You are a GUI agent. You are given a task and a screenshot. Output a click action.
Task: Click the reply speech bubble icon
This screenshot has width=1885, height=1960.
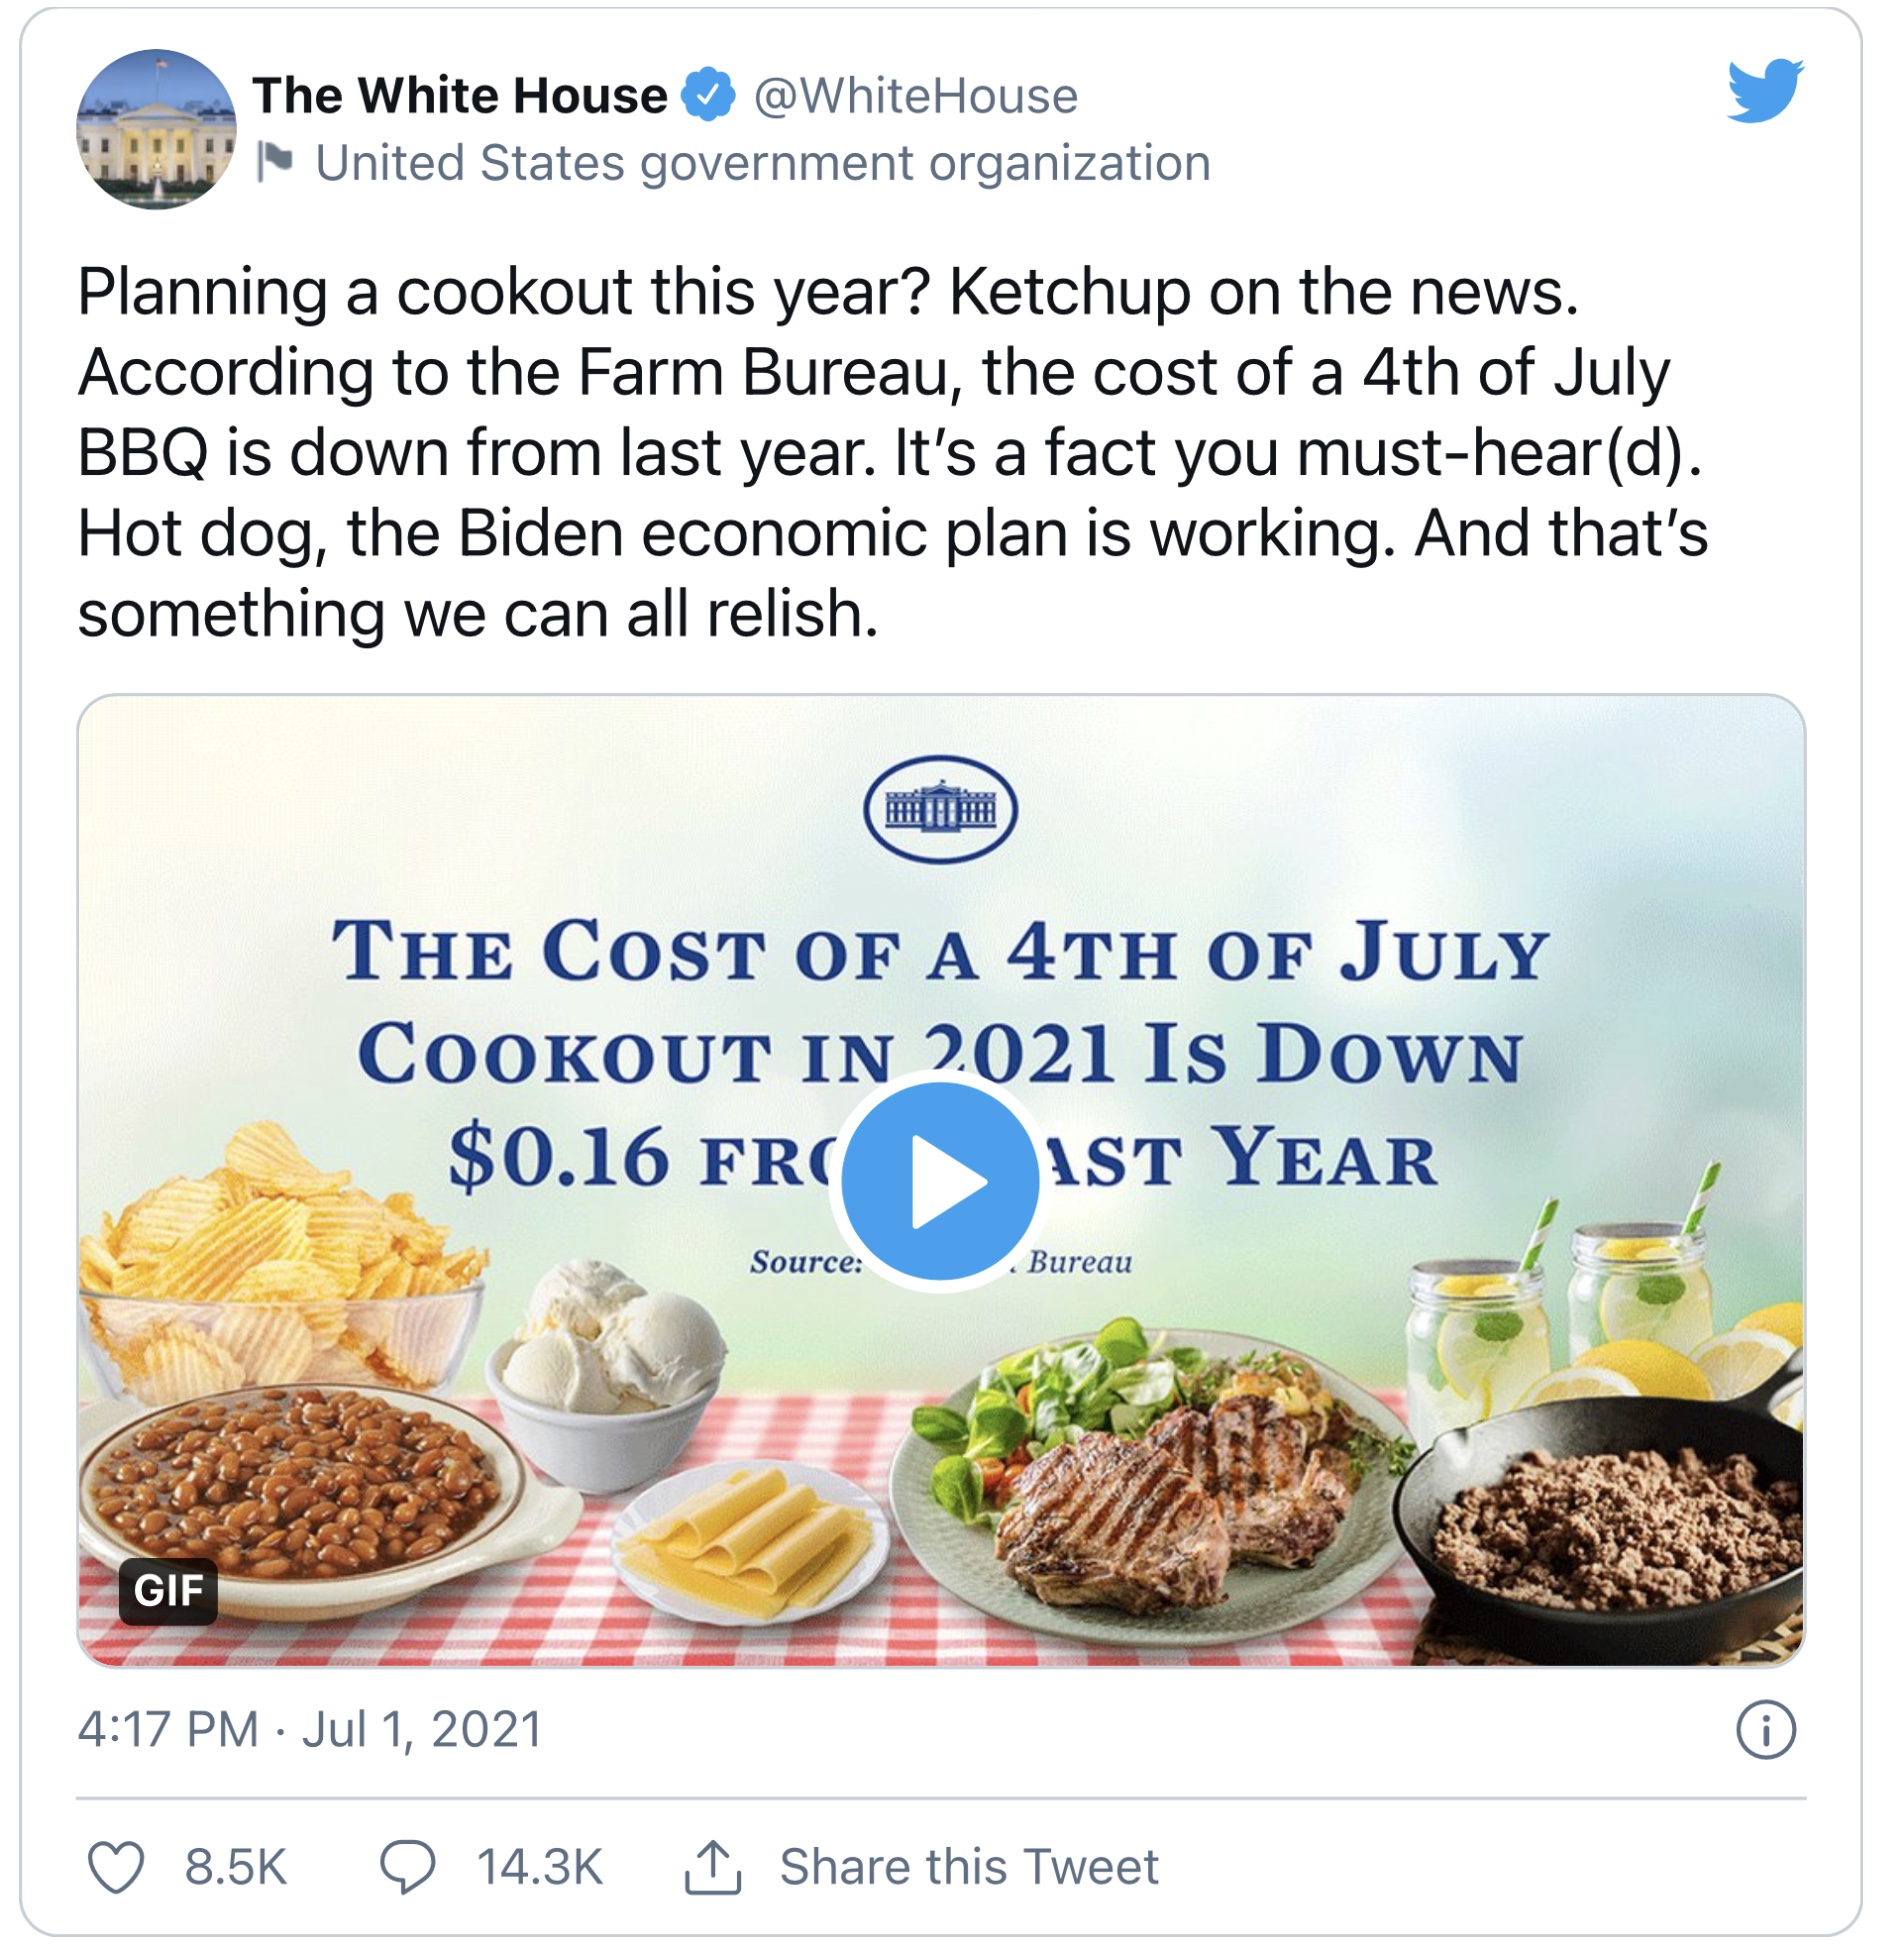click(x=407, y=1867)
